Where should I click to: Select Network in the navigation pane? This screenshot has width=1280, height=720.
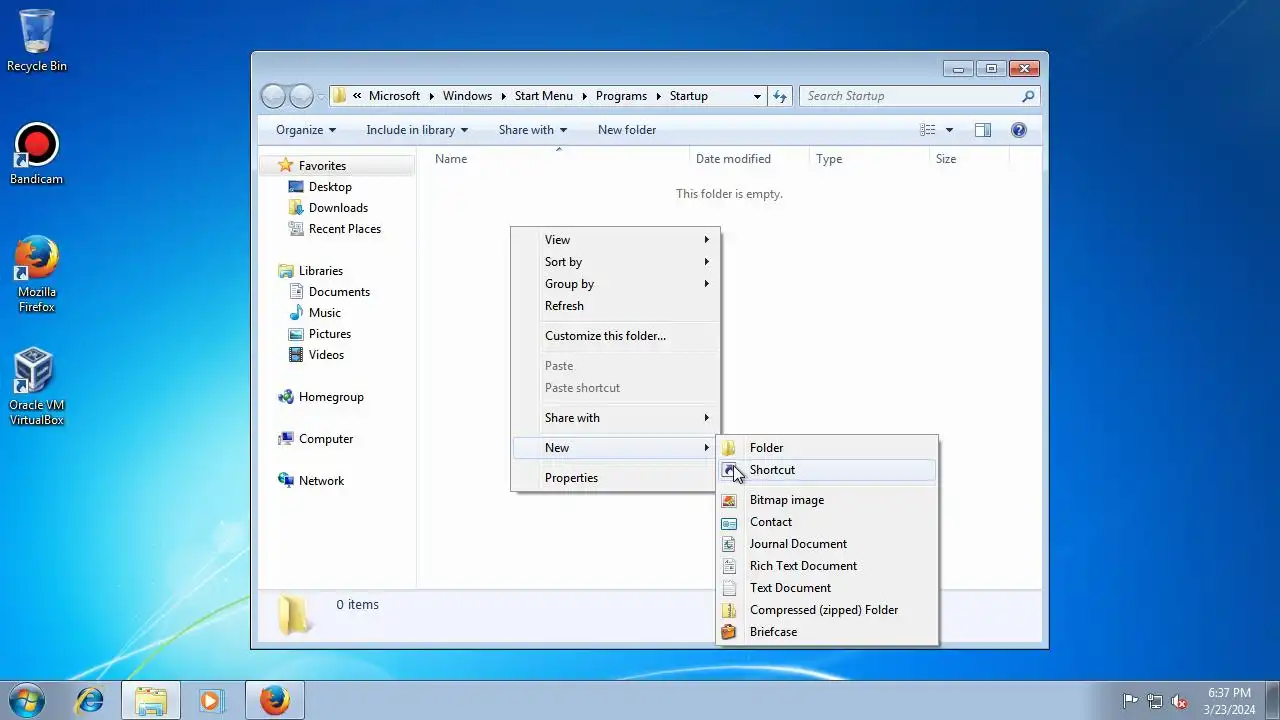(x=321, y=481)
